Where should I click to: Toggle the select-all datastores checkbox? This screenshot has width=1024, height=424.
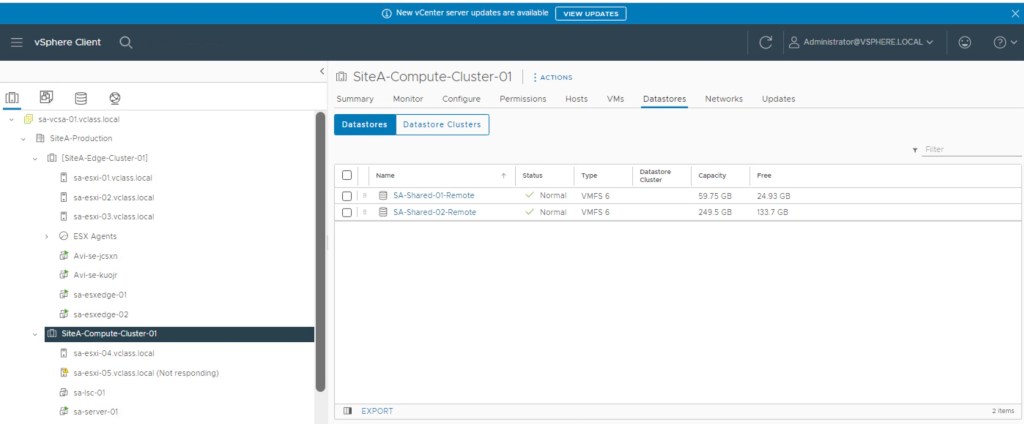(x=347, y=175)
